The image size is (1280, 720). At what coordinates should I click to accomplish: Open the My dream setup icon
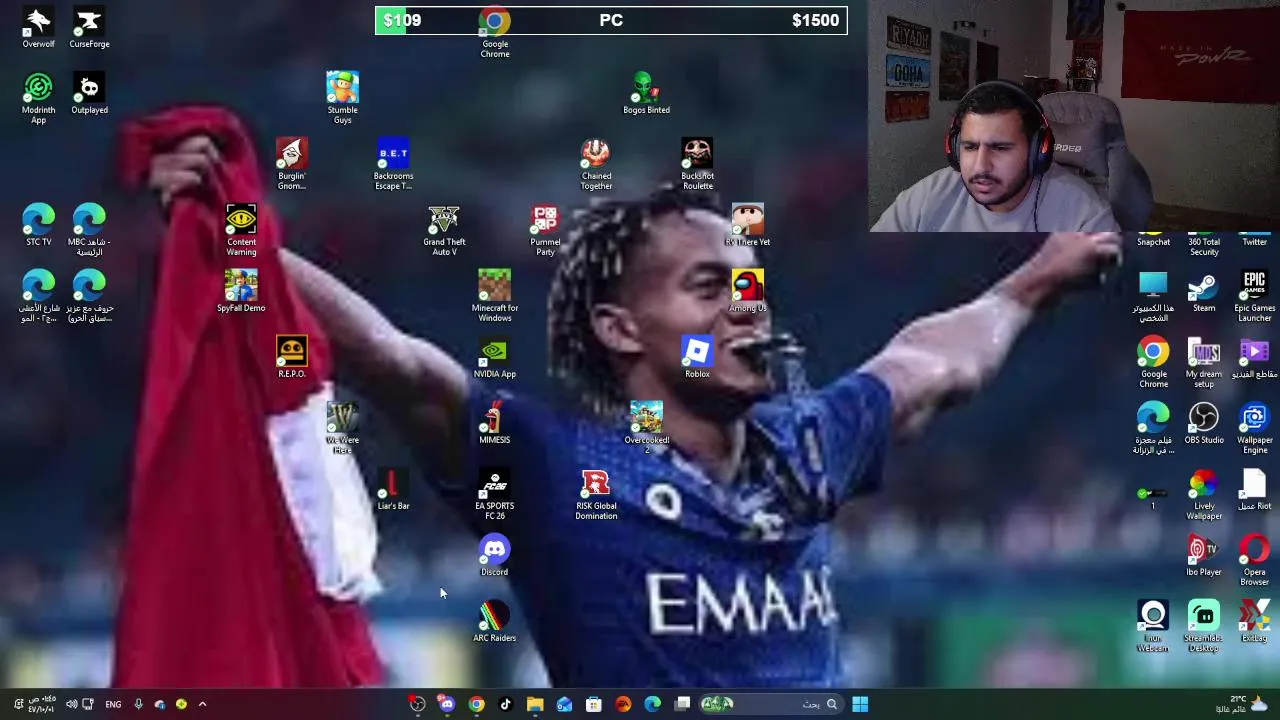coord(1204,363)
